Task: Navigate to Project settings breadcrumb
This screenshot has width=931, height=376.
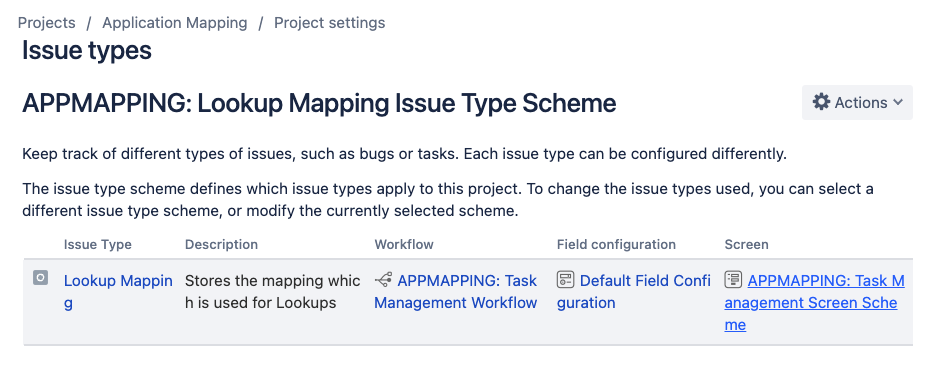Action: [330, 23]
